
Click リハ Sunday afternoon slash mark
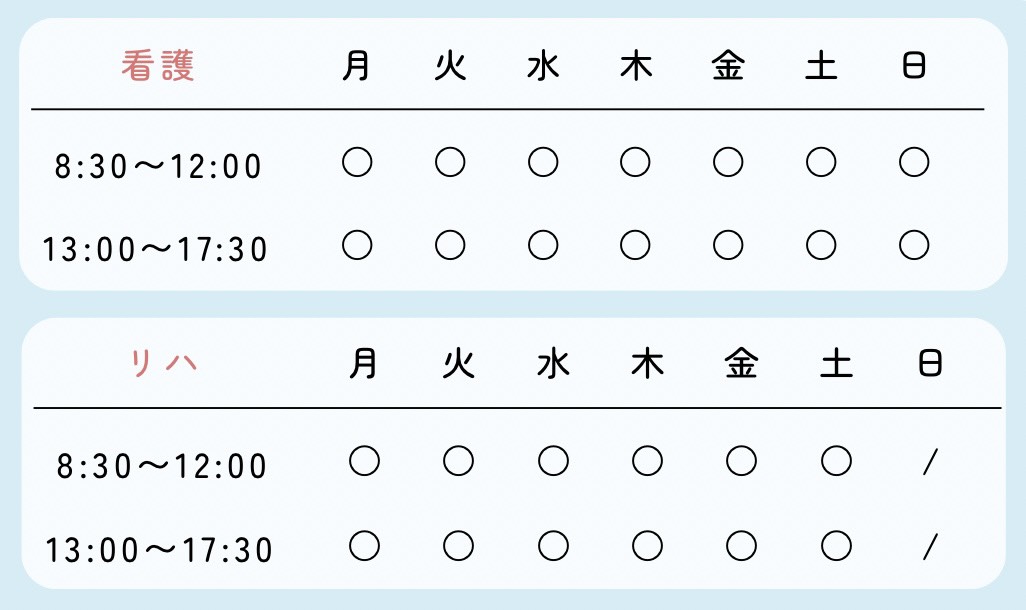pos(931,546)
